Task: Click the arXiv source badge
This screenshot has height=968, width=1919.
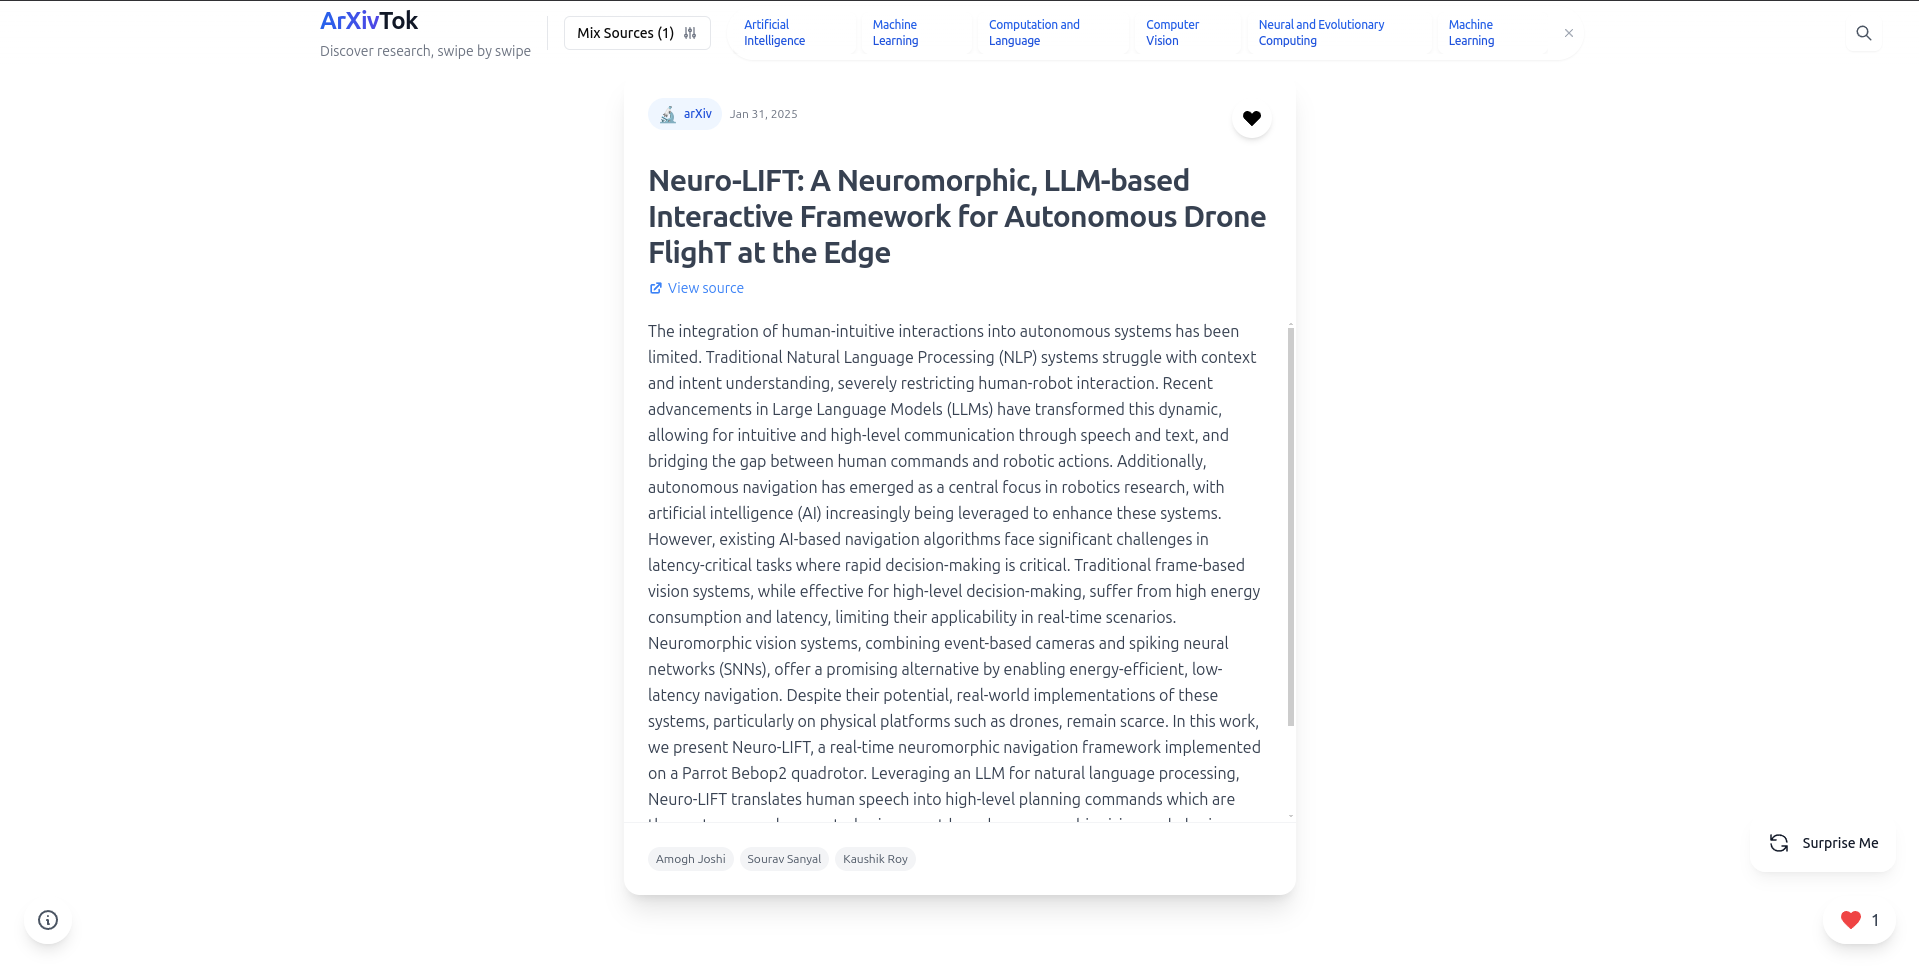Action: (685, 114)
